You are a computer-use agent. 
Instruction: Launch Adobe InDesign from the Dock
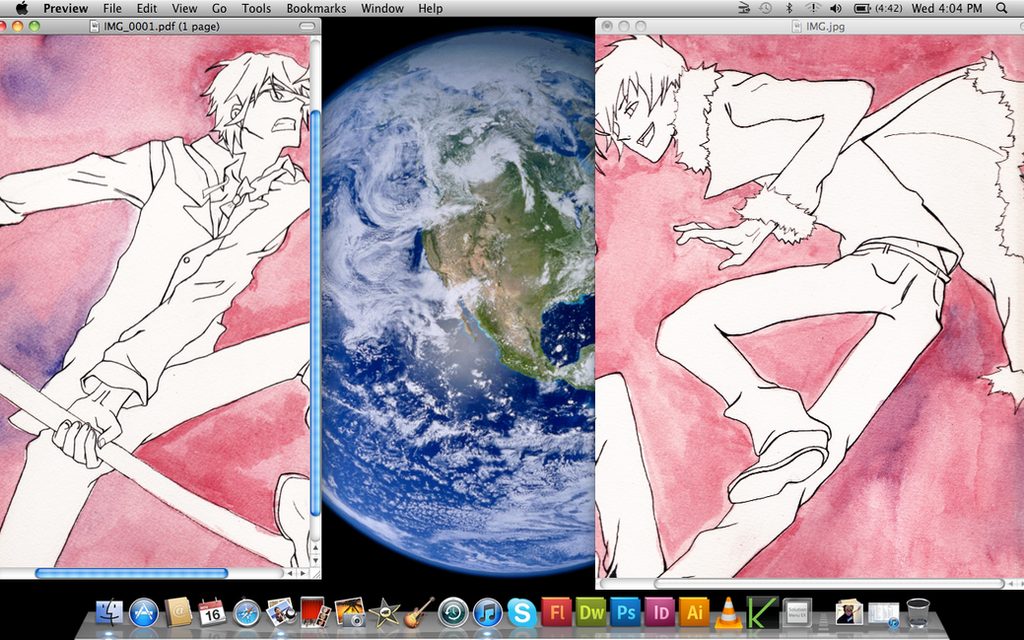pyautogui.click(x=660, y=613)
